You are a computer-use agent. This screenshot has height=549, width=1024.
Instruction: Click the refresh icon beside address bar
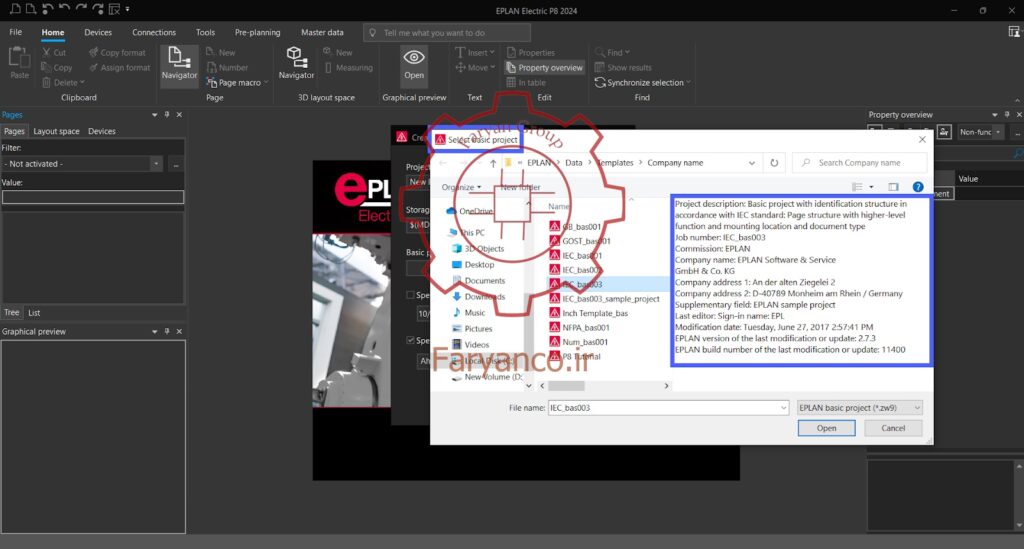774,163
